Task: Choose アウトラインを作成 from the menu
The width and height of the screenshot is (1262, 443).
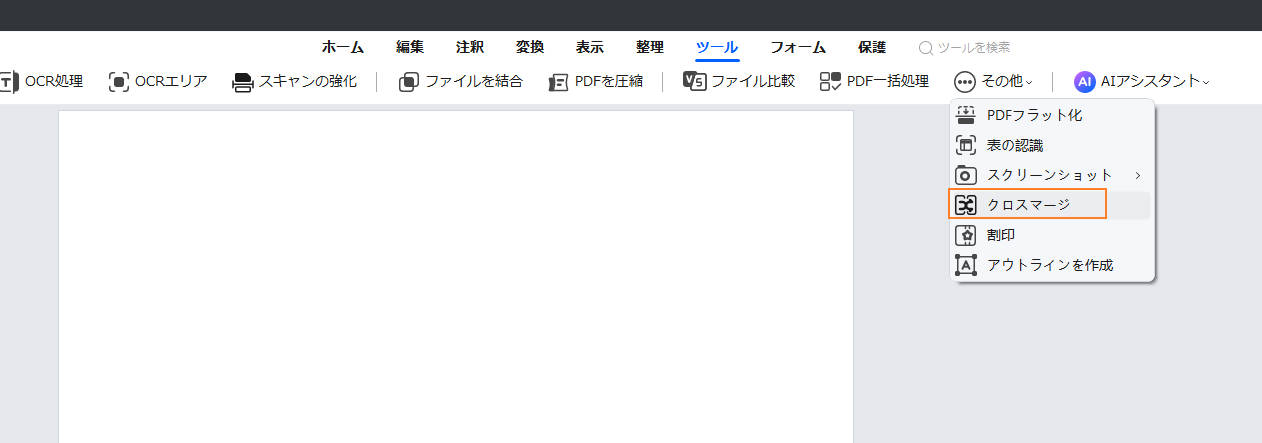Action: pos(1052,265)
